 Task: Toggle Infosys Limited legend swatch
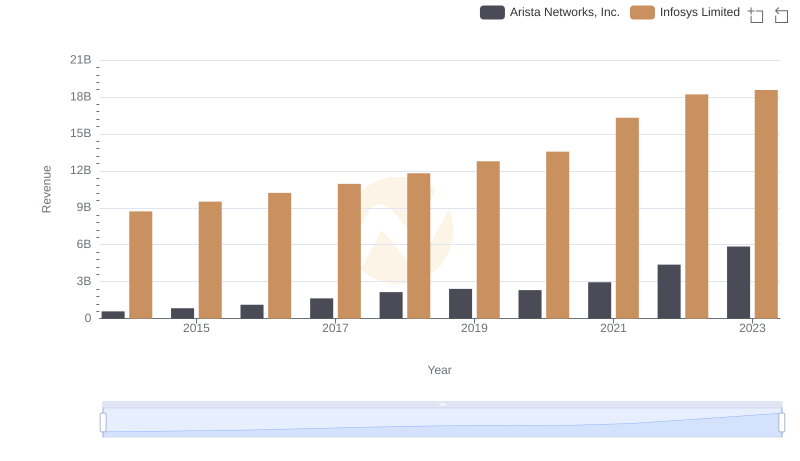[x=642, y=12]
